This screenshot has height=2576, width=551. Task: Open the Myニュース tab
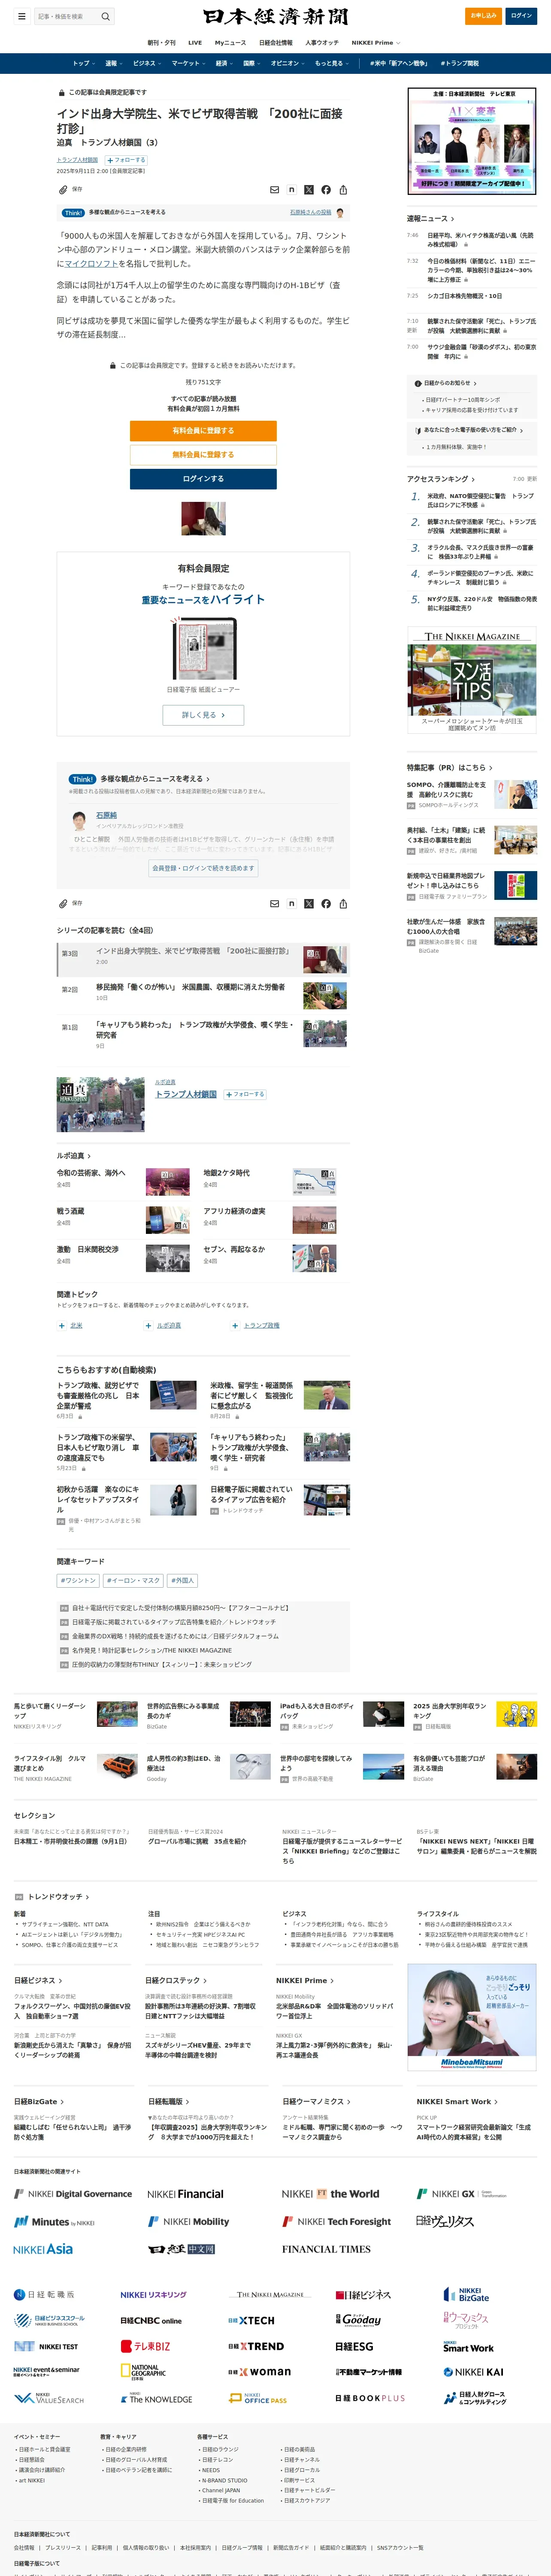[x=230, y=43]
